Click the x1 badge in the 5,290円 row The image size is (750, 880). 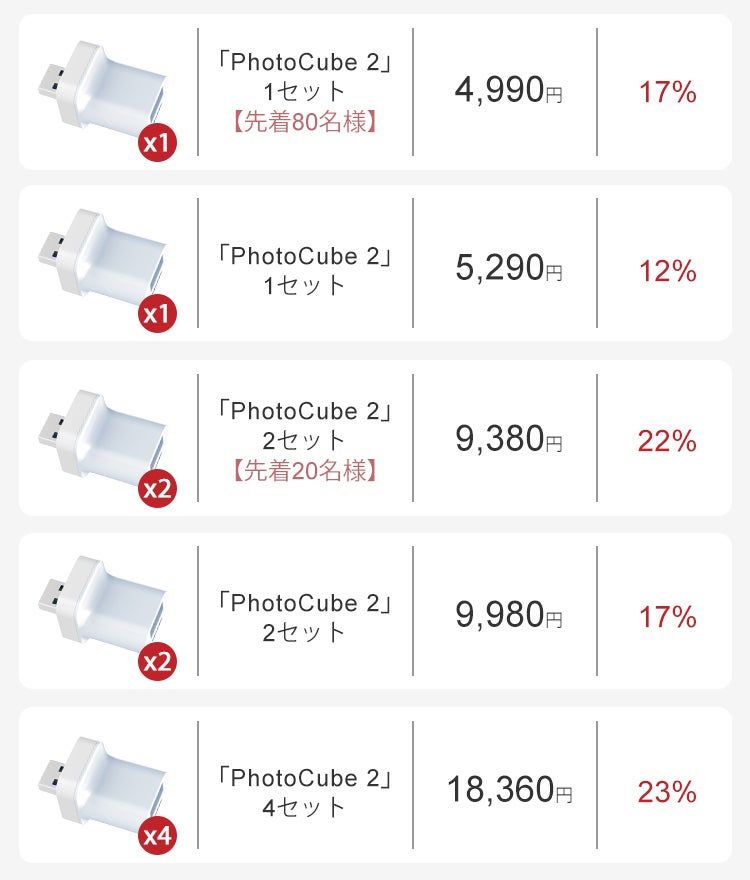tap(158, 316)
